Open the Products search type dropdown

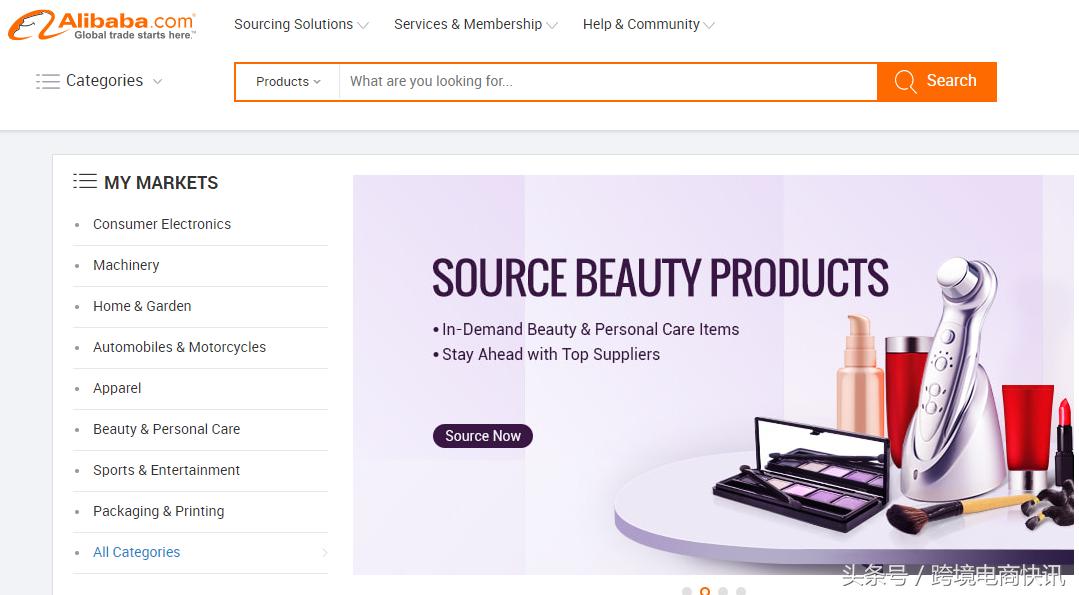[288, 82]
